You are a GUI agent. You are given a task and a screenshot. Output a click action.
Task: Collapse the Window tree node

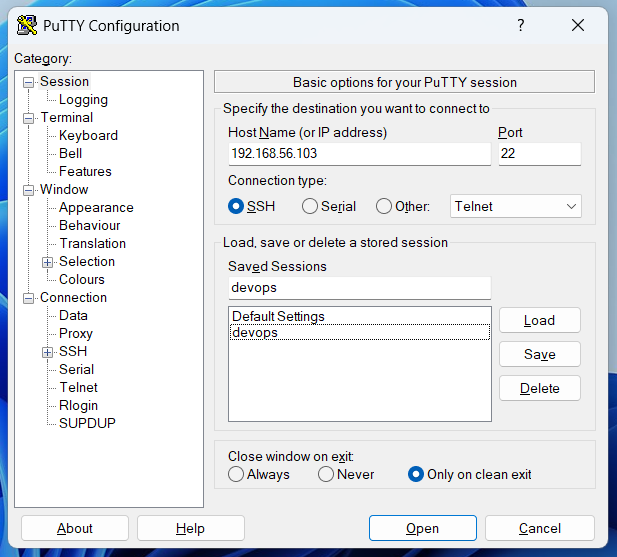click(x=28, y=190)
